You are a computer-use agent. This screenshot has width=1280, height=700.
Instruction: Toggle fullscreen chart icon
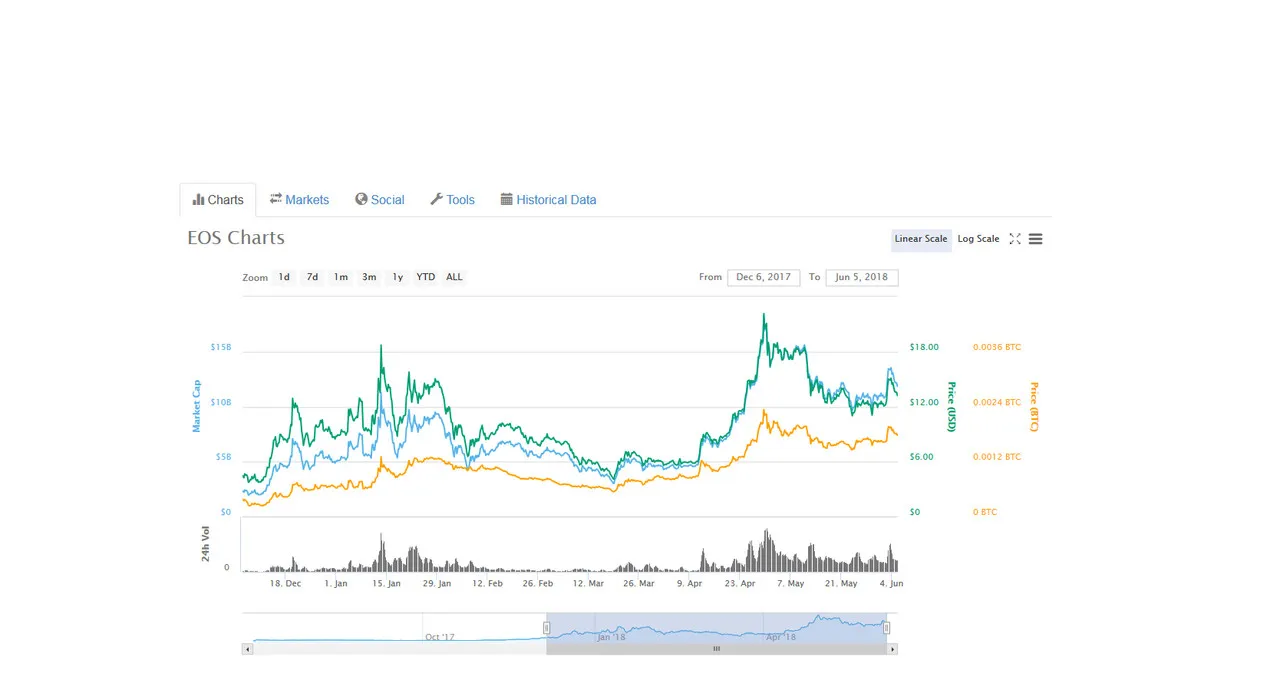[x=1015, y=239]
